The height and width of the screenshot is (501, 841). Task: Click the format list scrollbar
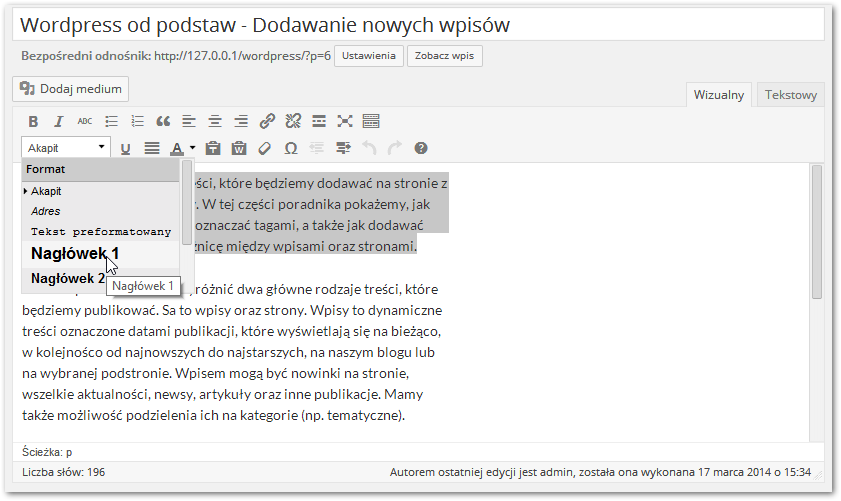click(187, 203)
